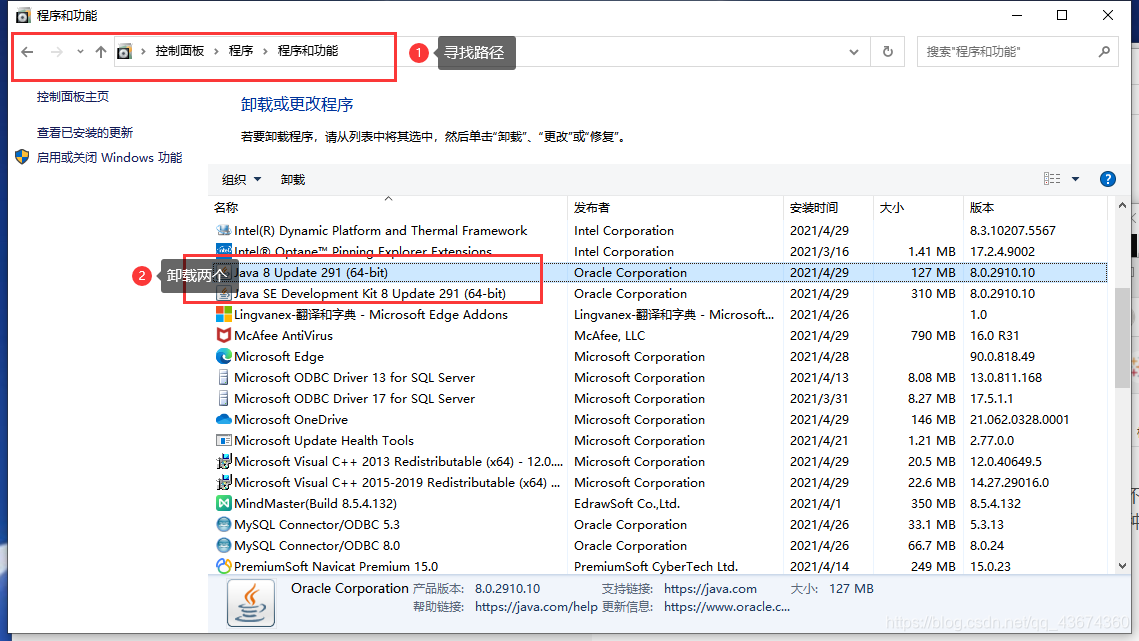
Task: Click the 卸载 toolbar button
Action: point(293,180)
